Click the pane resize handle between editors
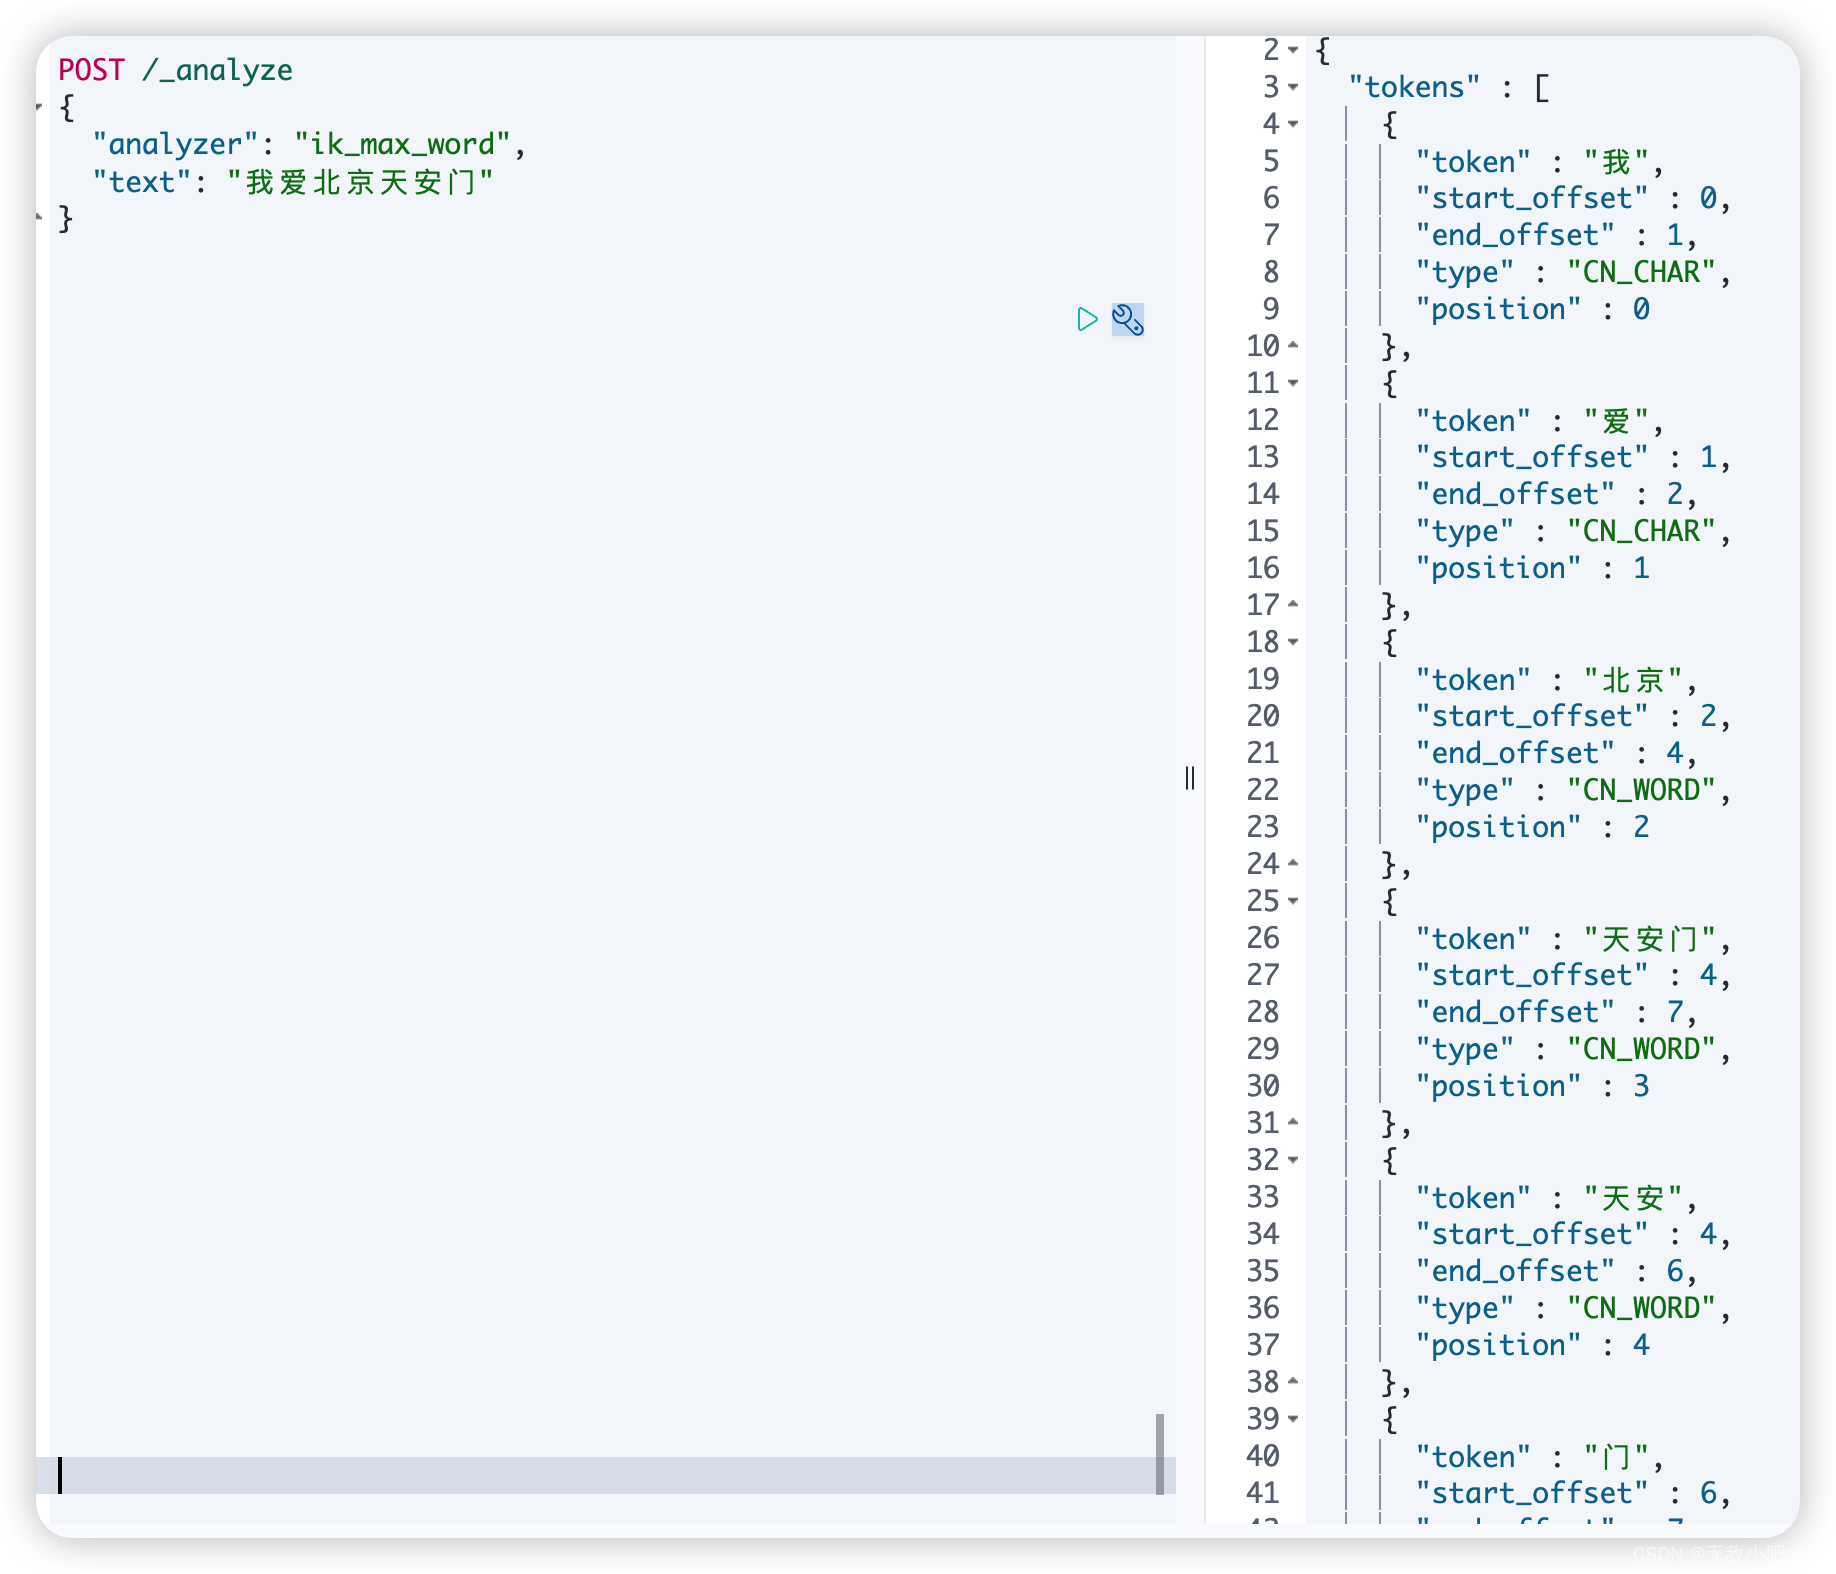This screenshot has height=1574, width=1836. tap(1189, 778)
